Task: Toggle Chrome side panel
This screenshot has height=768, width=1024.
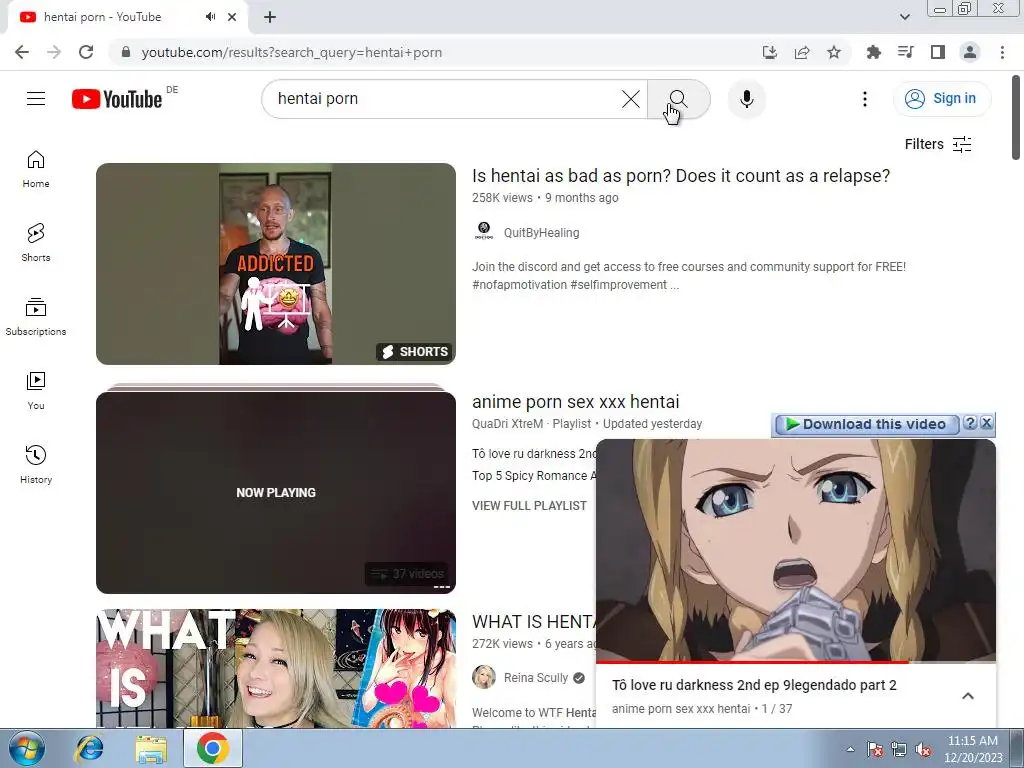Action: pos(938,52)
